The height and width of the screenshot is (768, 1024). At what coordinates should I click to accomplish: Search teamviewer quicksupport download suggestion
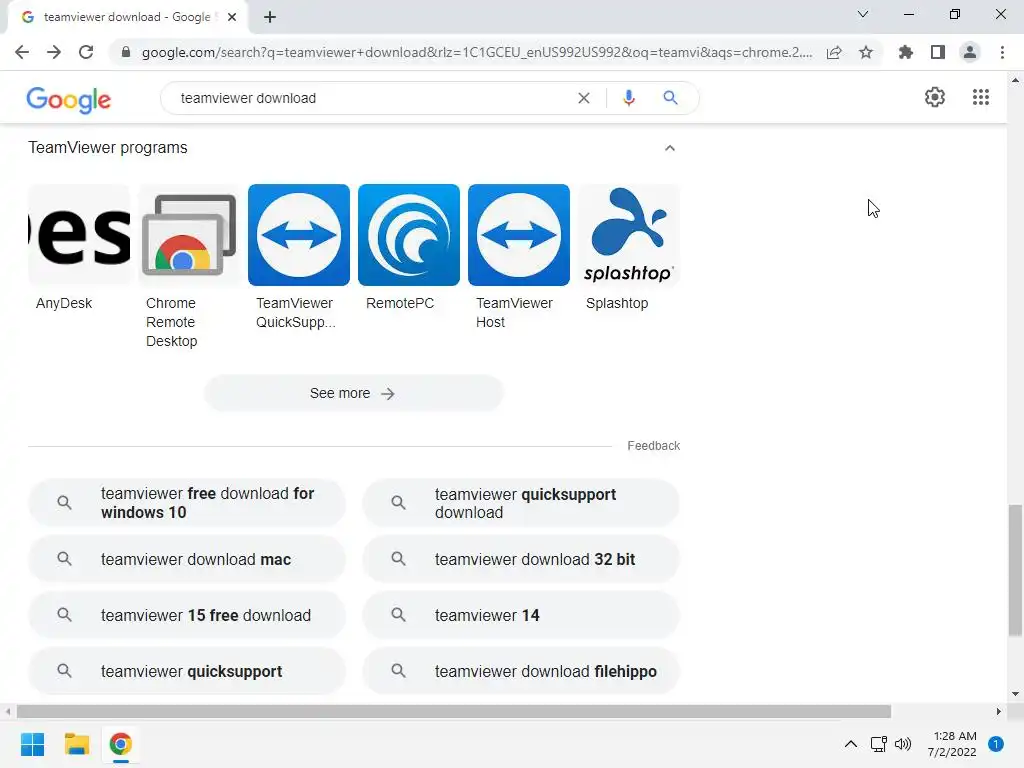(521, 503)
